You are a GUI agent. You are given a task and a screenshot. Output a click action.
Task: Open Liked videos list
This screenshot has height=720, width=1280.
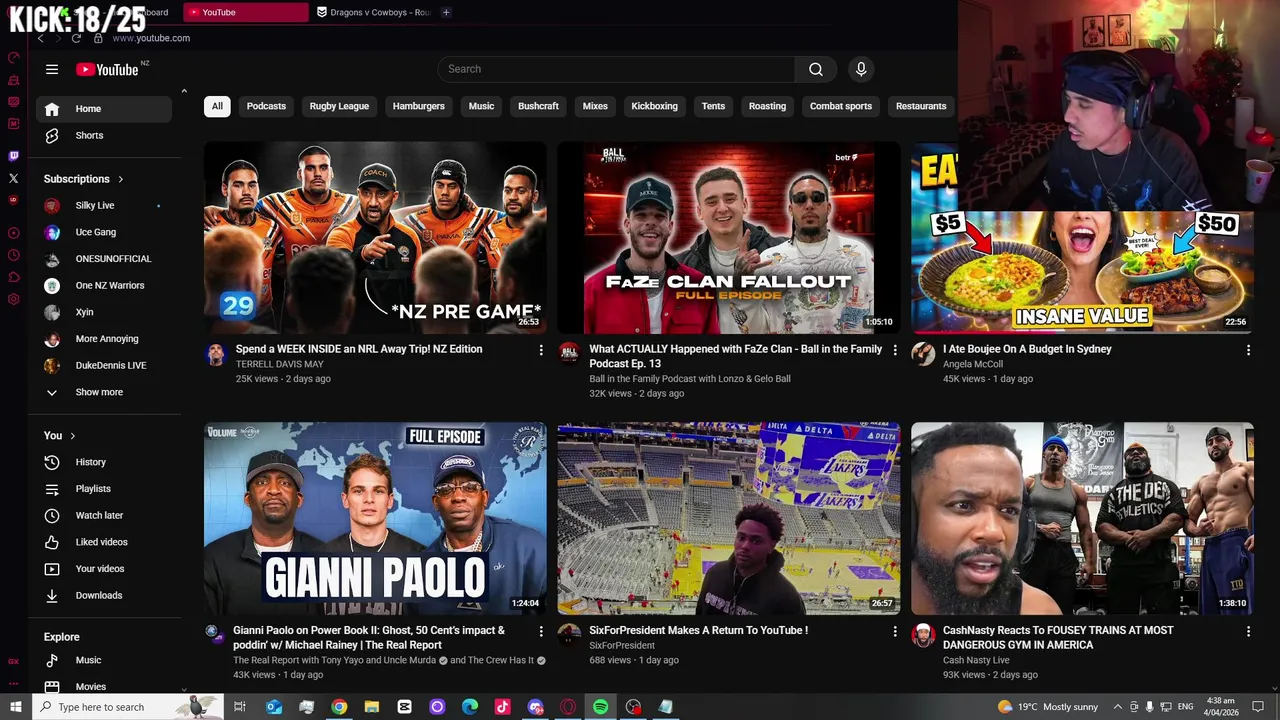tap(104, 542)
